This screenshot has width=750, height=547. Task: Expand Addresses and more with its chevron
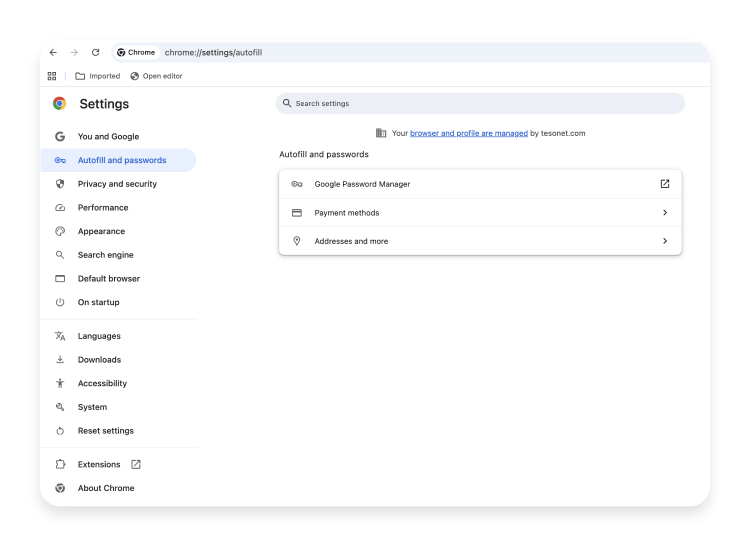pos(665,241)
